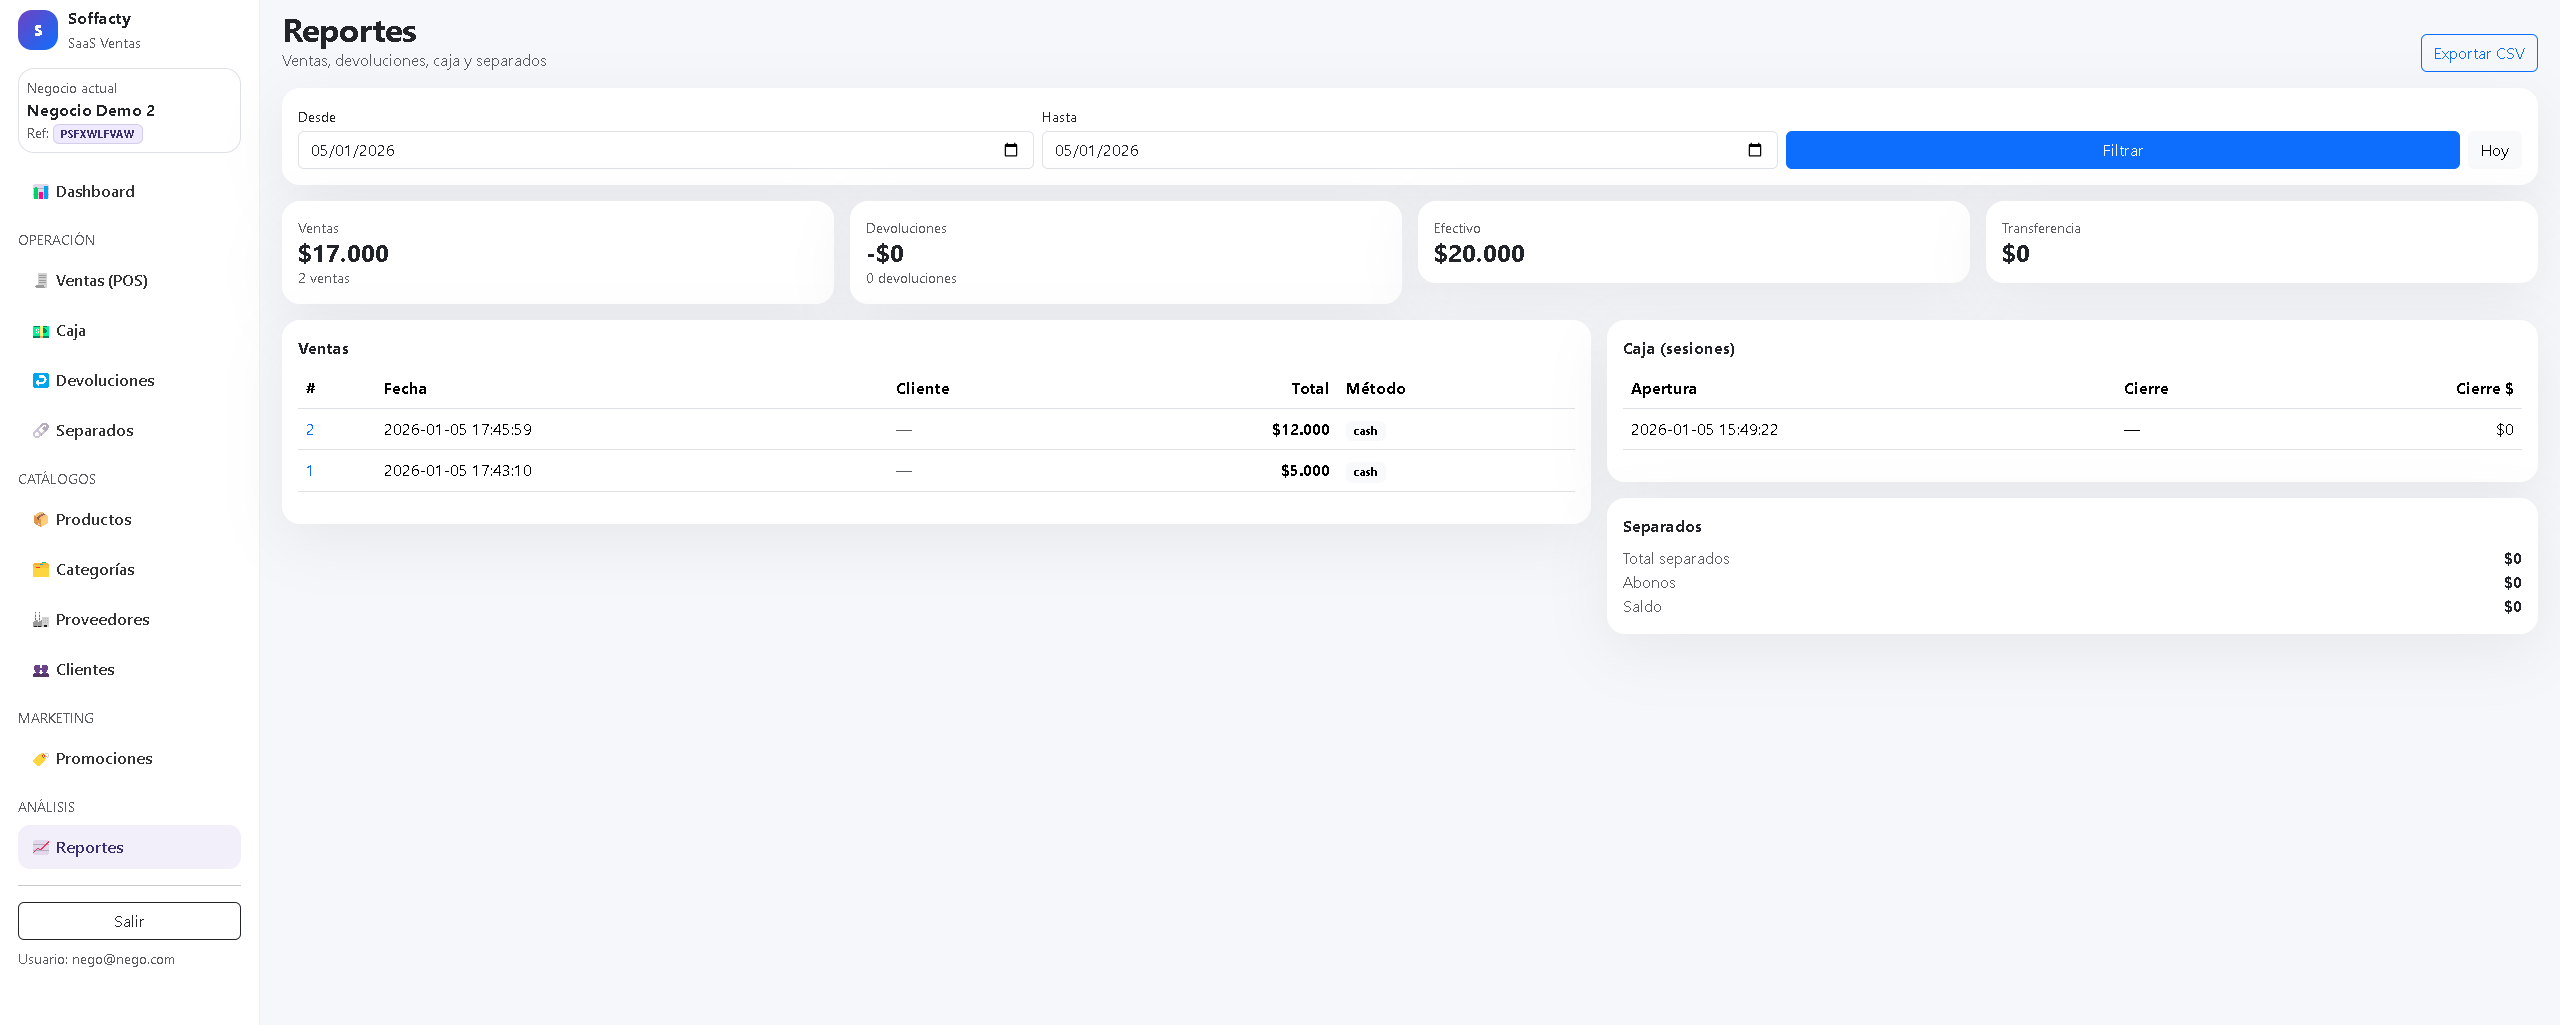Click the Dashboard chart icon in sidebar

[x=41, y=192]
